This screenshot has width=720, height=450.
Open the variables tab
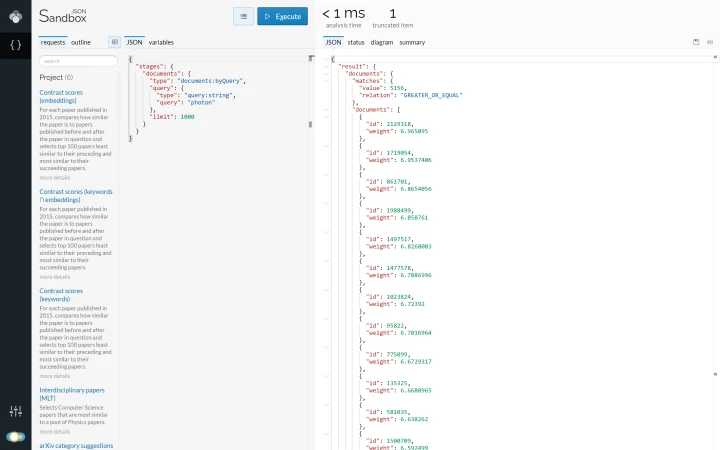[161, 42]
